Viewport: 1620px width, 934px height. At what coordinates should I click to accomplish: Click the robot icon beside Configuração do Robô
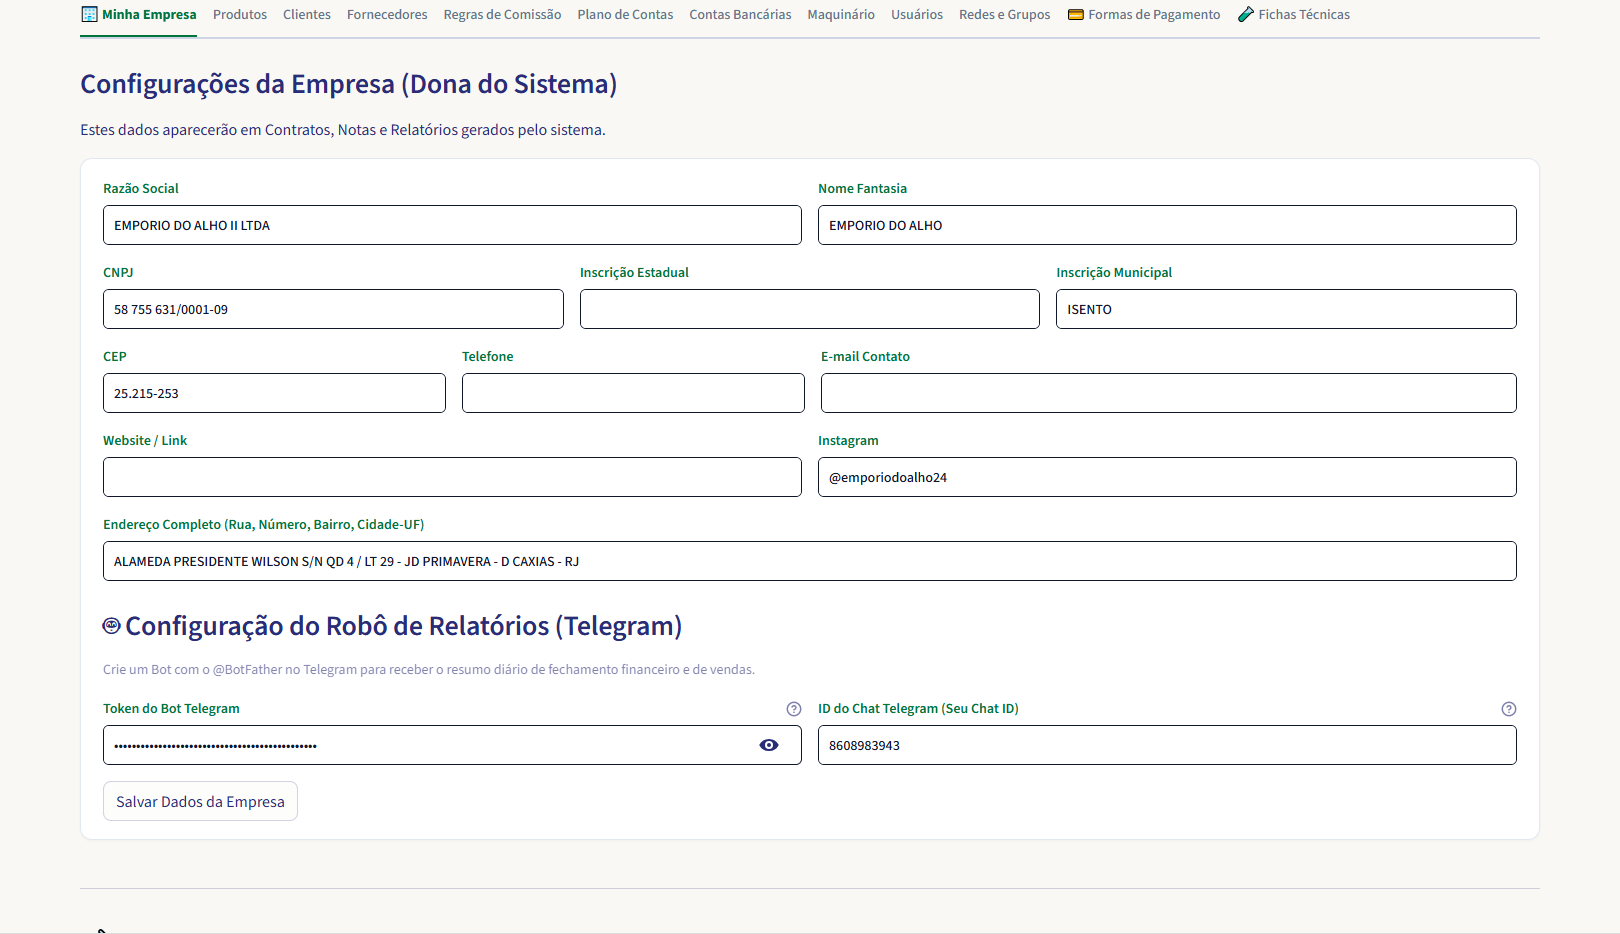112,626
